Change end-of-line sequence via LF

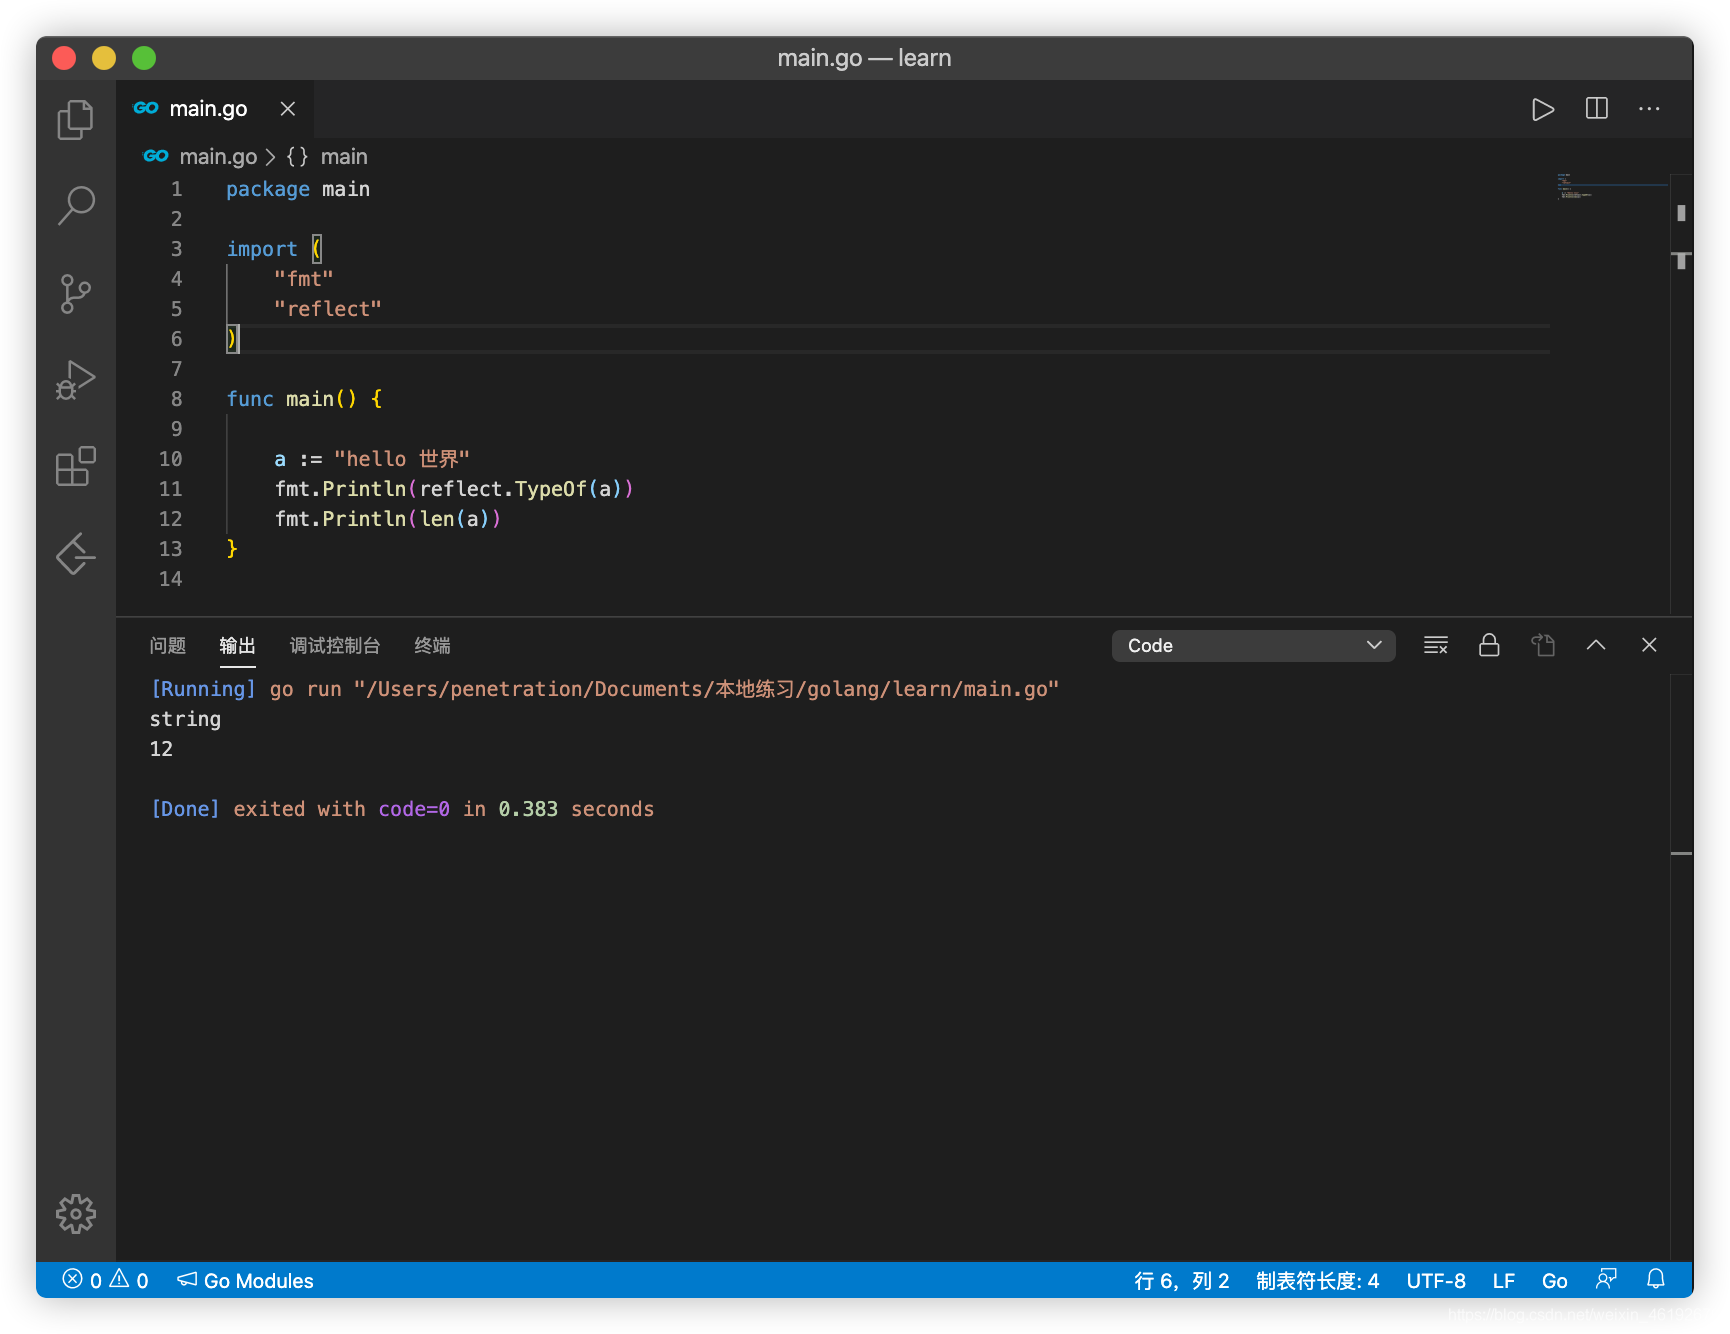[x=1503, y=1280]
